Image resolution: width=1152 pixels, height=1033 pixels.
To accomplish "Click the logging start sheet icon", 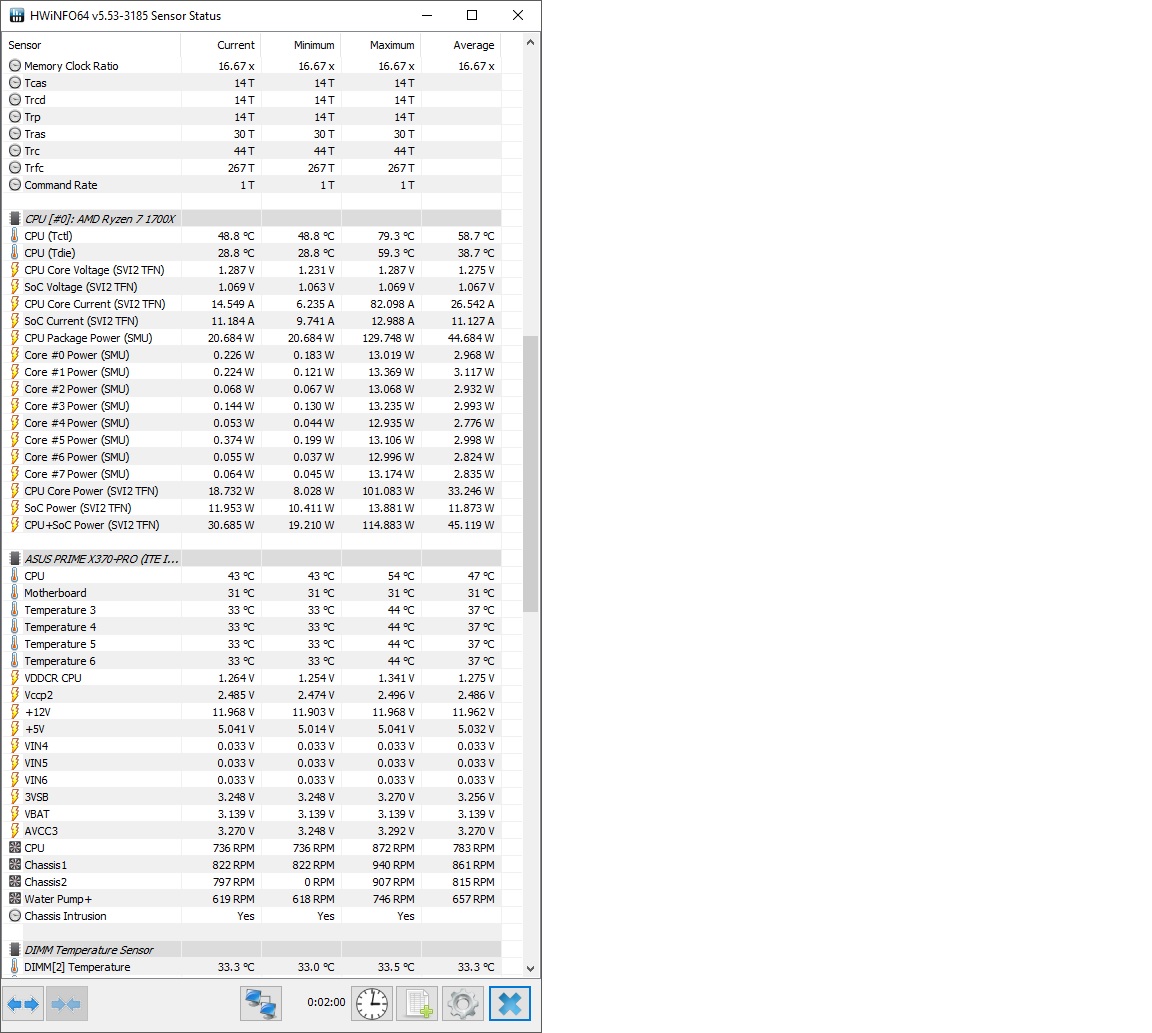I will (417, 1004).
